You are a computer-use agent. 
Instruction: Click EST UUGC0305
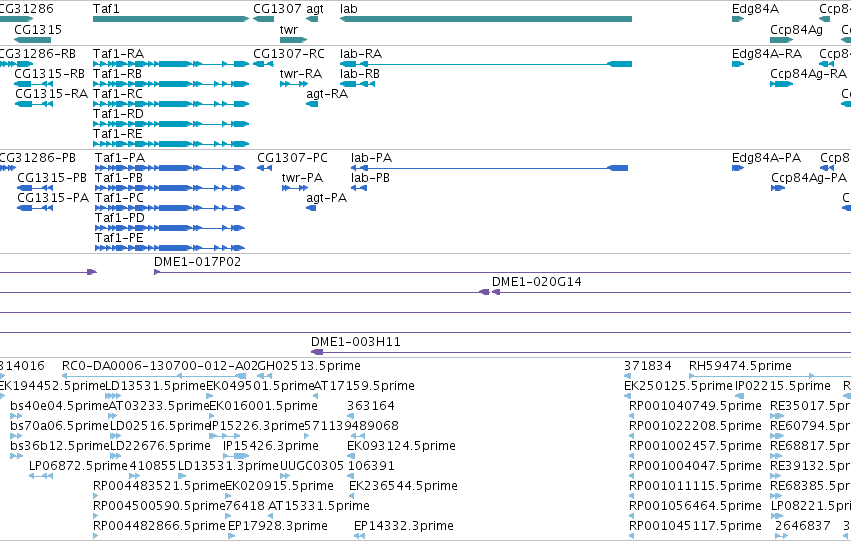tap(312, 466)
